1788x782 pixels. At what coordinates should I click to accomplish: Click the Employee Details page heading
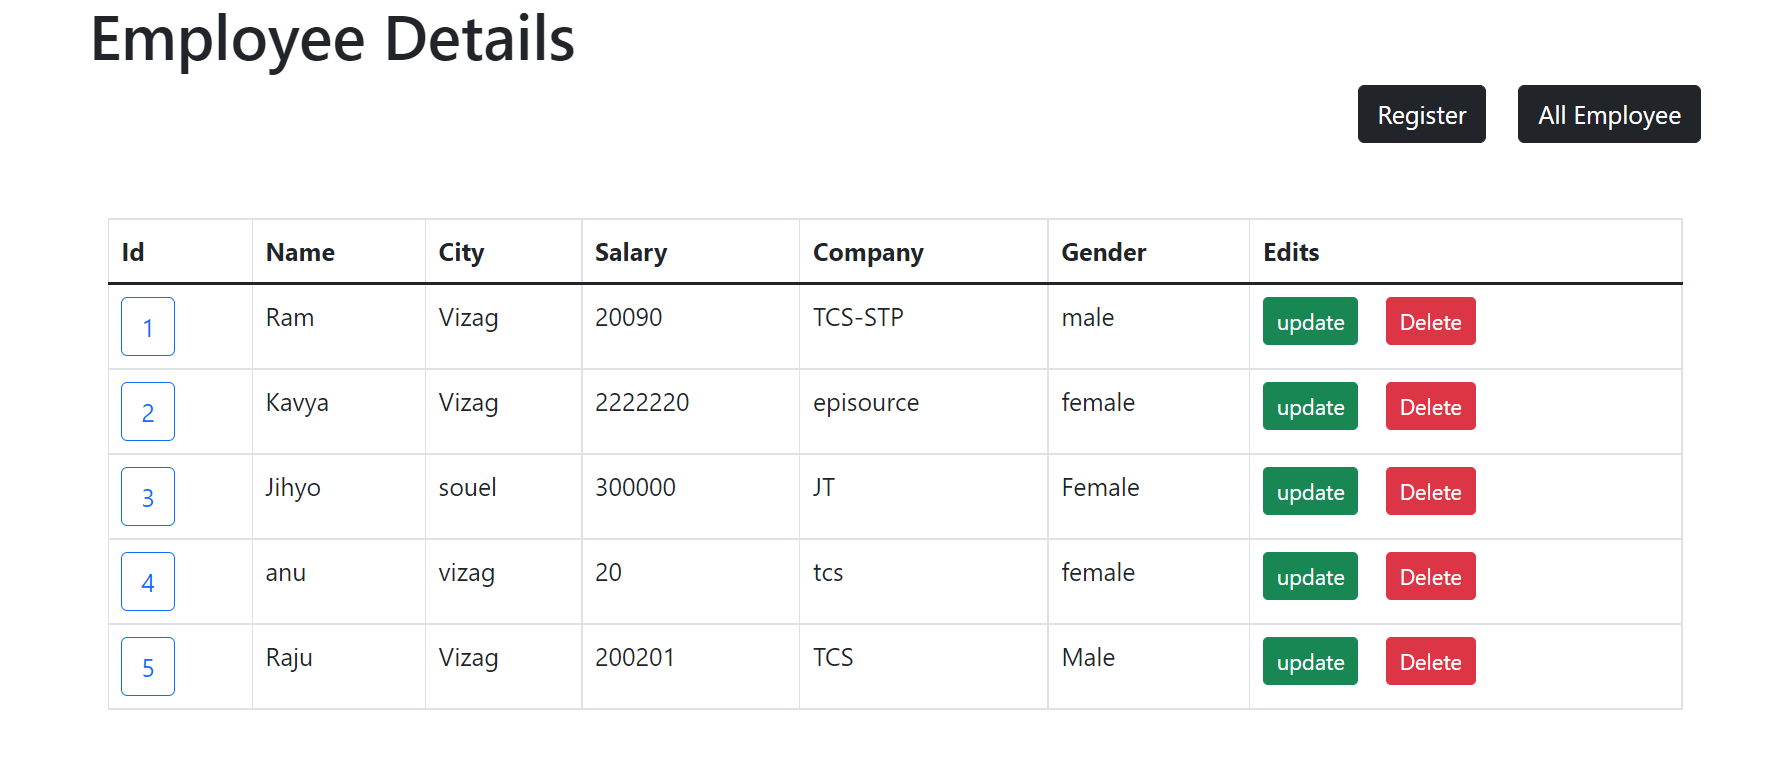pos(333,40)
